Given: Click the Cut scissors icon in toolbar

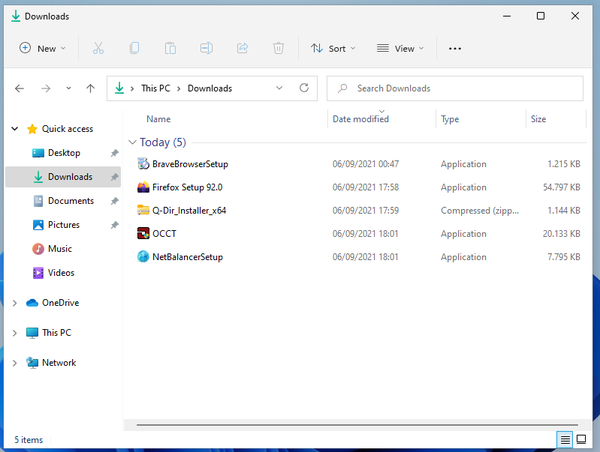Looking at the screenshot, I should pos(98,48).
